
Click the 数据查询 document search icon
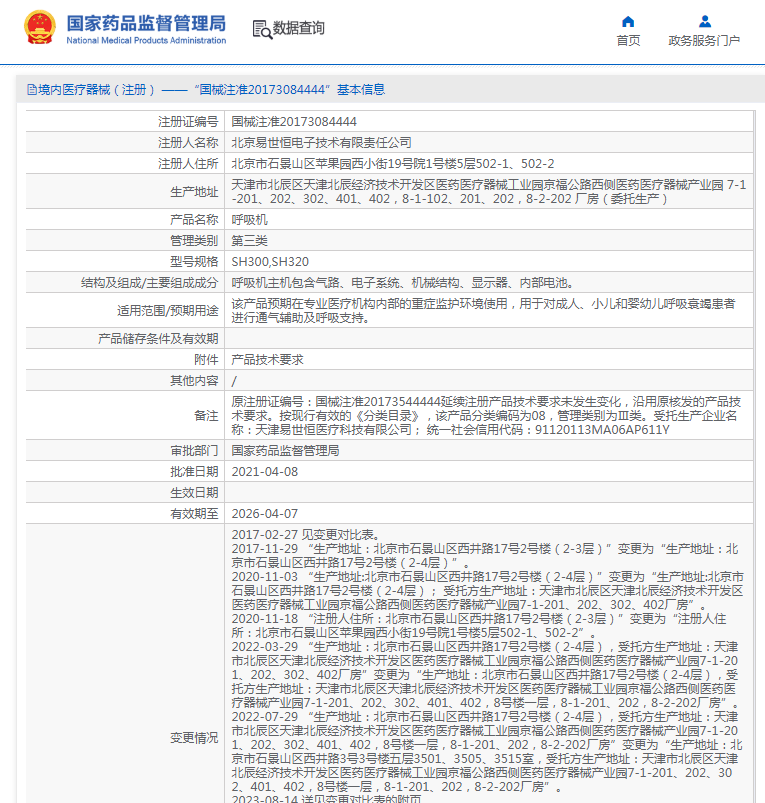pos(261,29)
